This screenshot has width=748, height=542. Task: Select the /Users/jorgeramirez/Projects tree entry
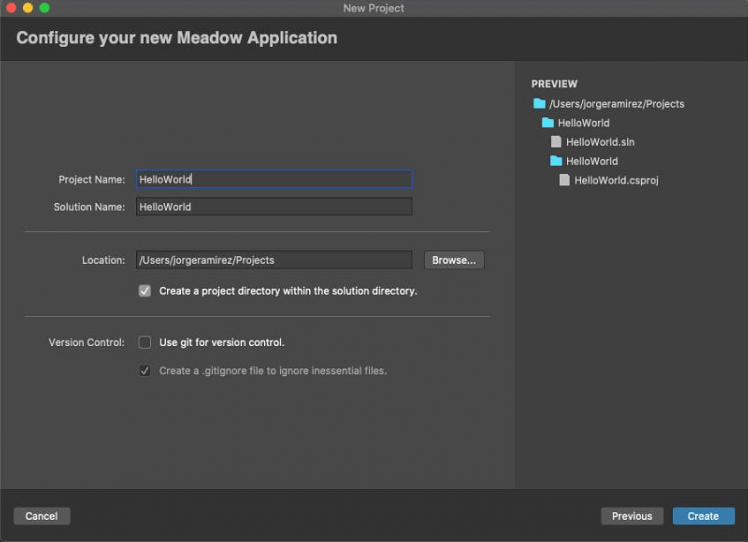pyautogui.click(x=616, y=104)
